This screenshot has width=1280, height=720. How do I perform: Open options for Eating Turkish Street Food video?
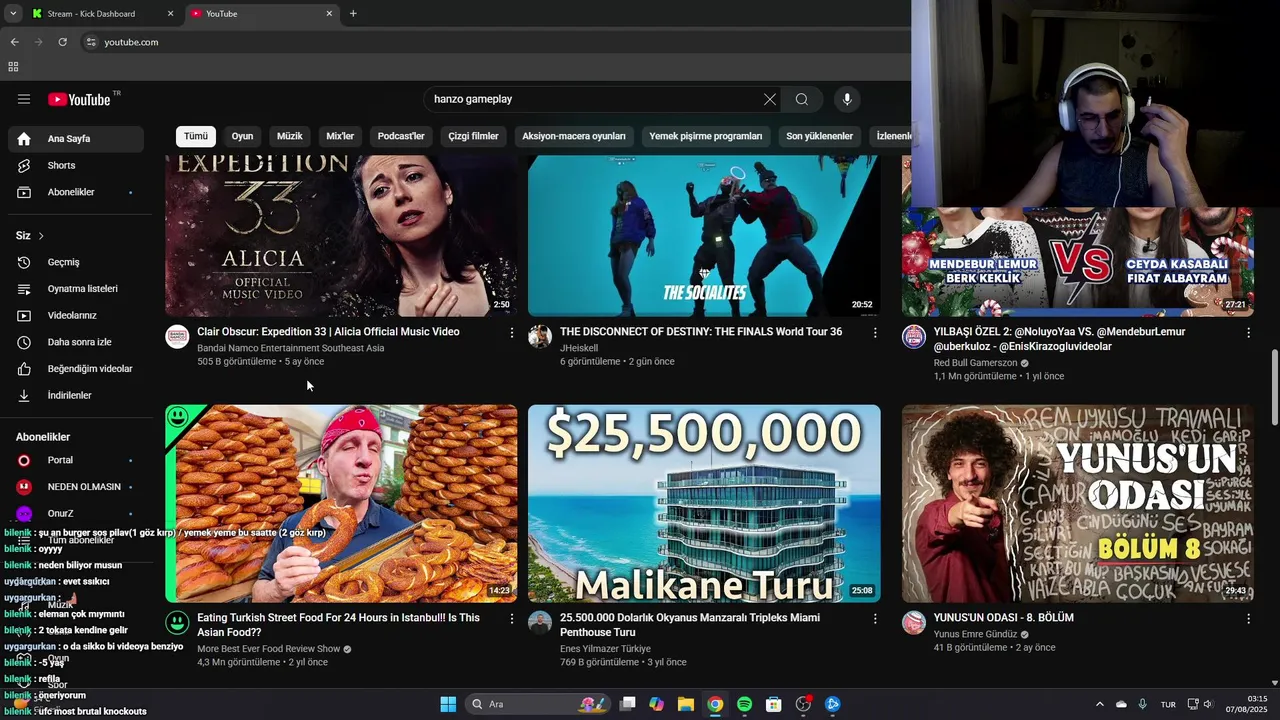tap(512, 619)
